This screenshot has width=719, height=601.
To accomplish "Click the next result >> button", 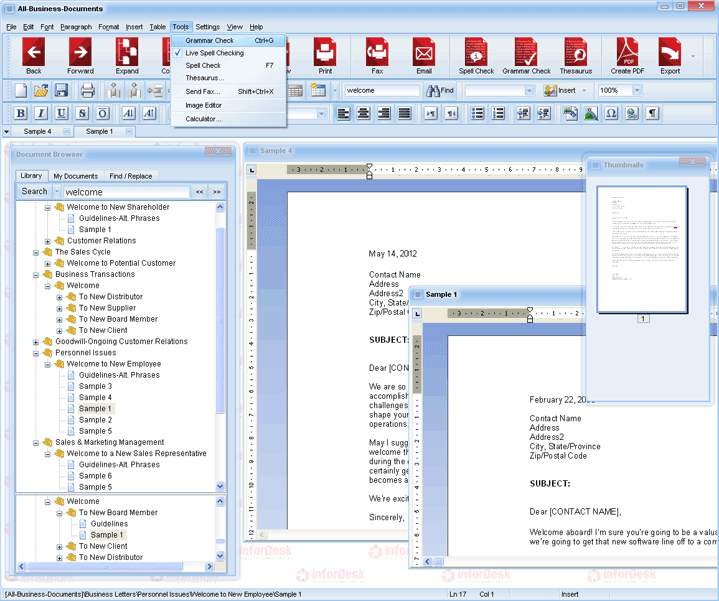I will pyautogui.click(x=217, y=192).
